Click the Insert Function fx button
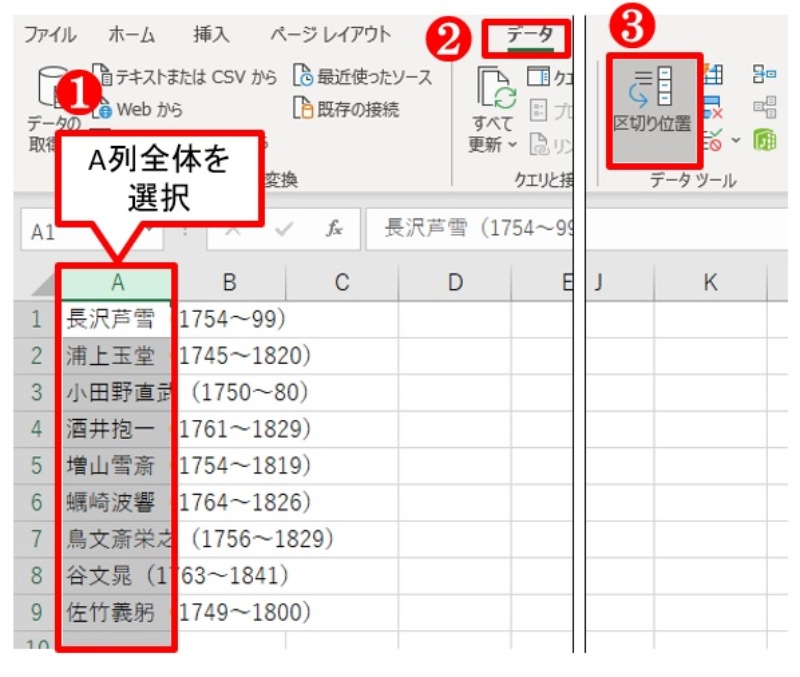The height and width of the screenshot is (677, 800). 334,227
